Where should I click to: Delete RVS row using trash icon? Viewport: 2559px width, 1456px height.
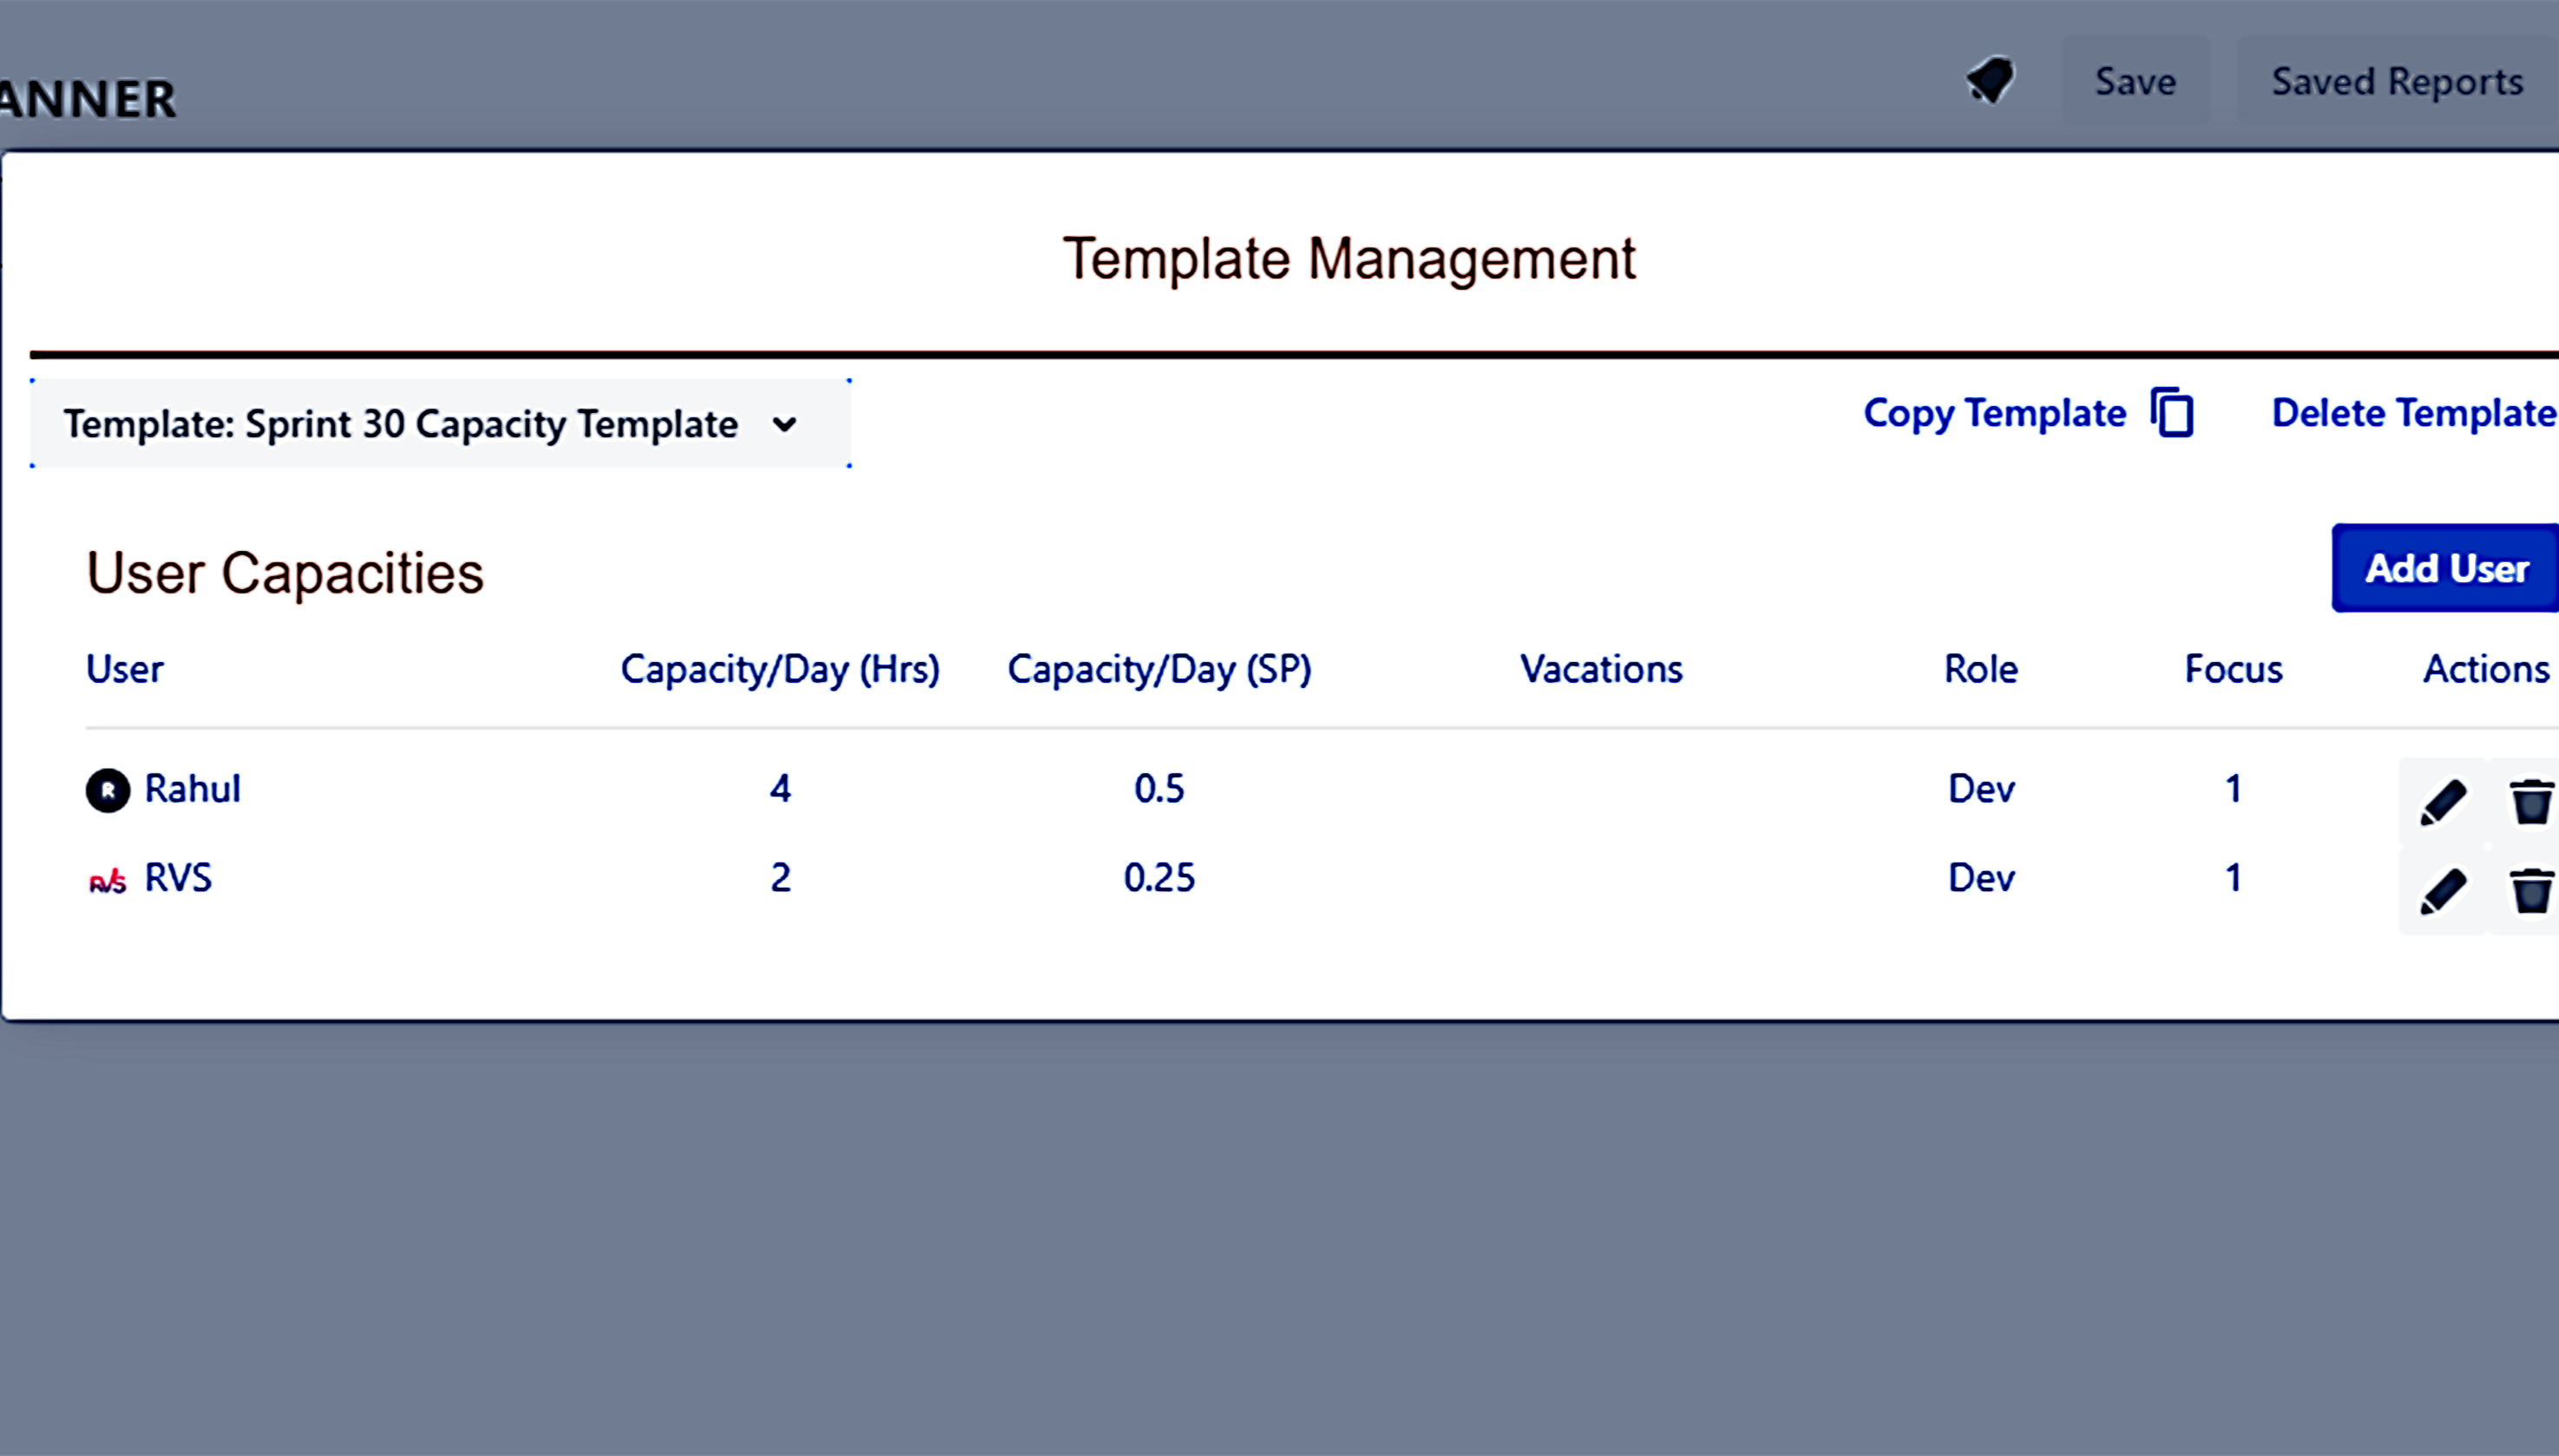pyautogui.click(x=2531, y=891)
